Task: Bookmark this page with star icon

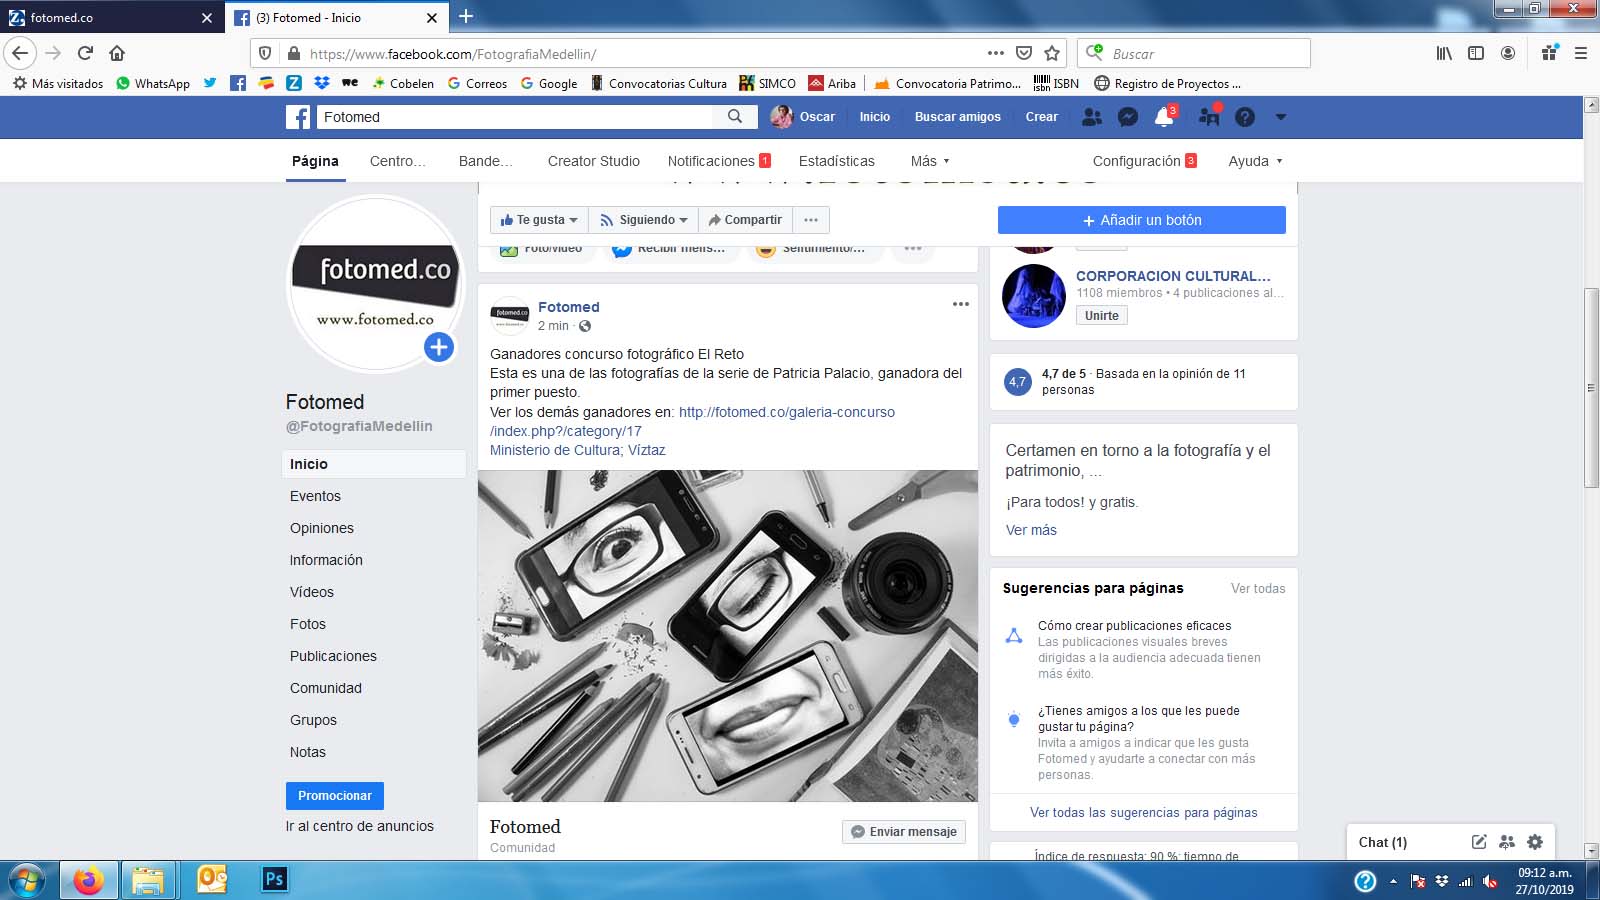Action: point(1052,54)
